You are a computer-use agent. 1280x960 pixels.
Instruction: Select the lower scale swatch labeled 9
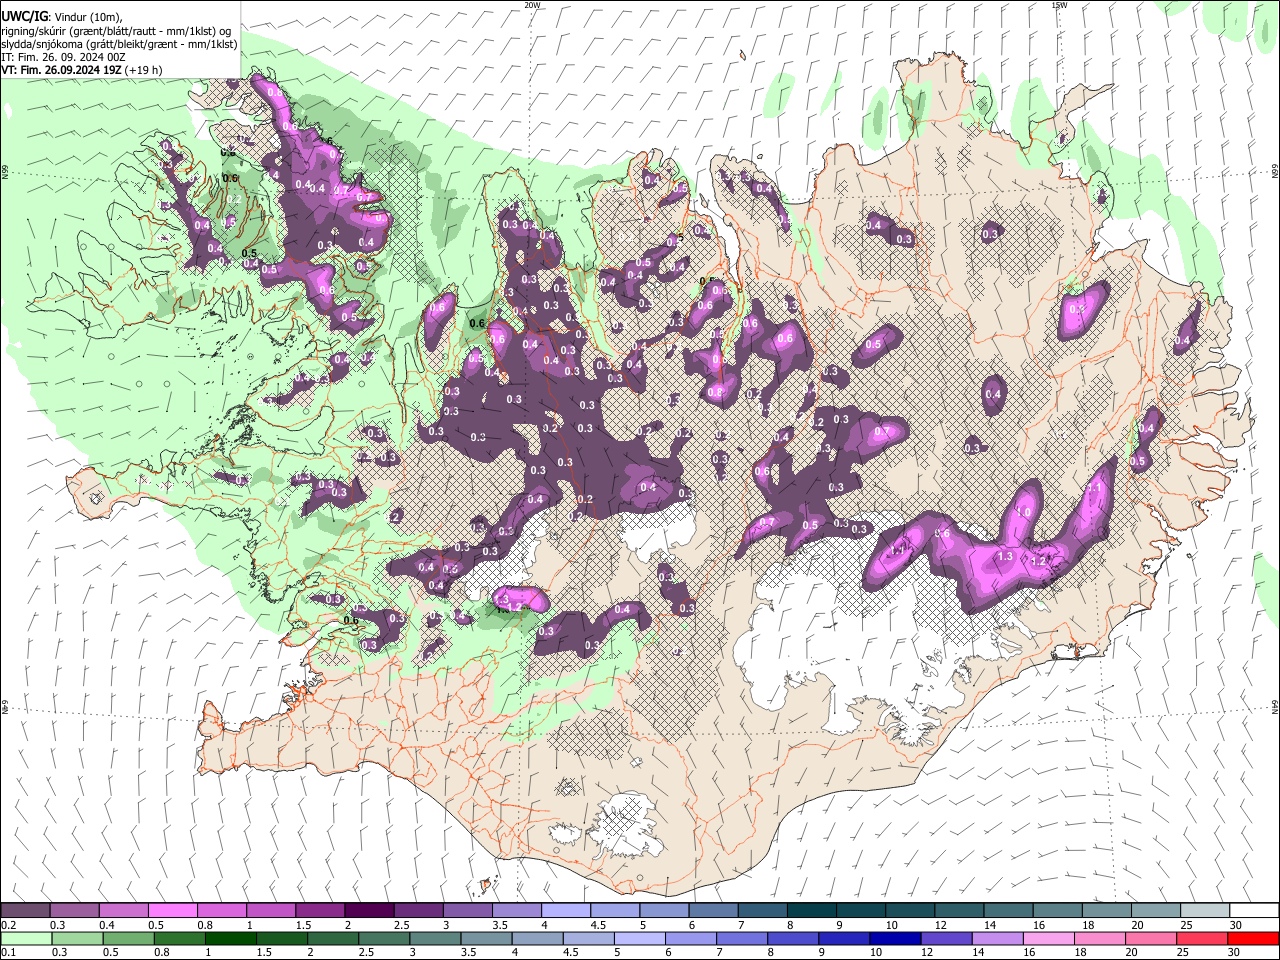pos(843,938)
